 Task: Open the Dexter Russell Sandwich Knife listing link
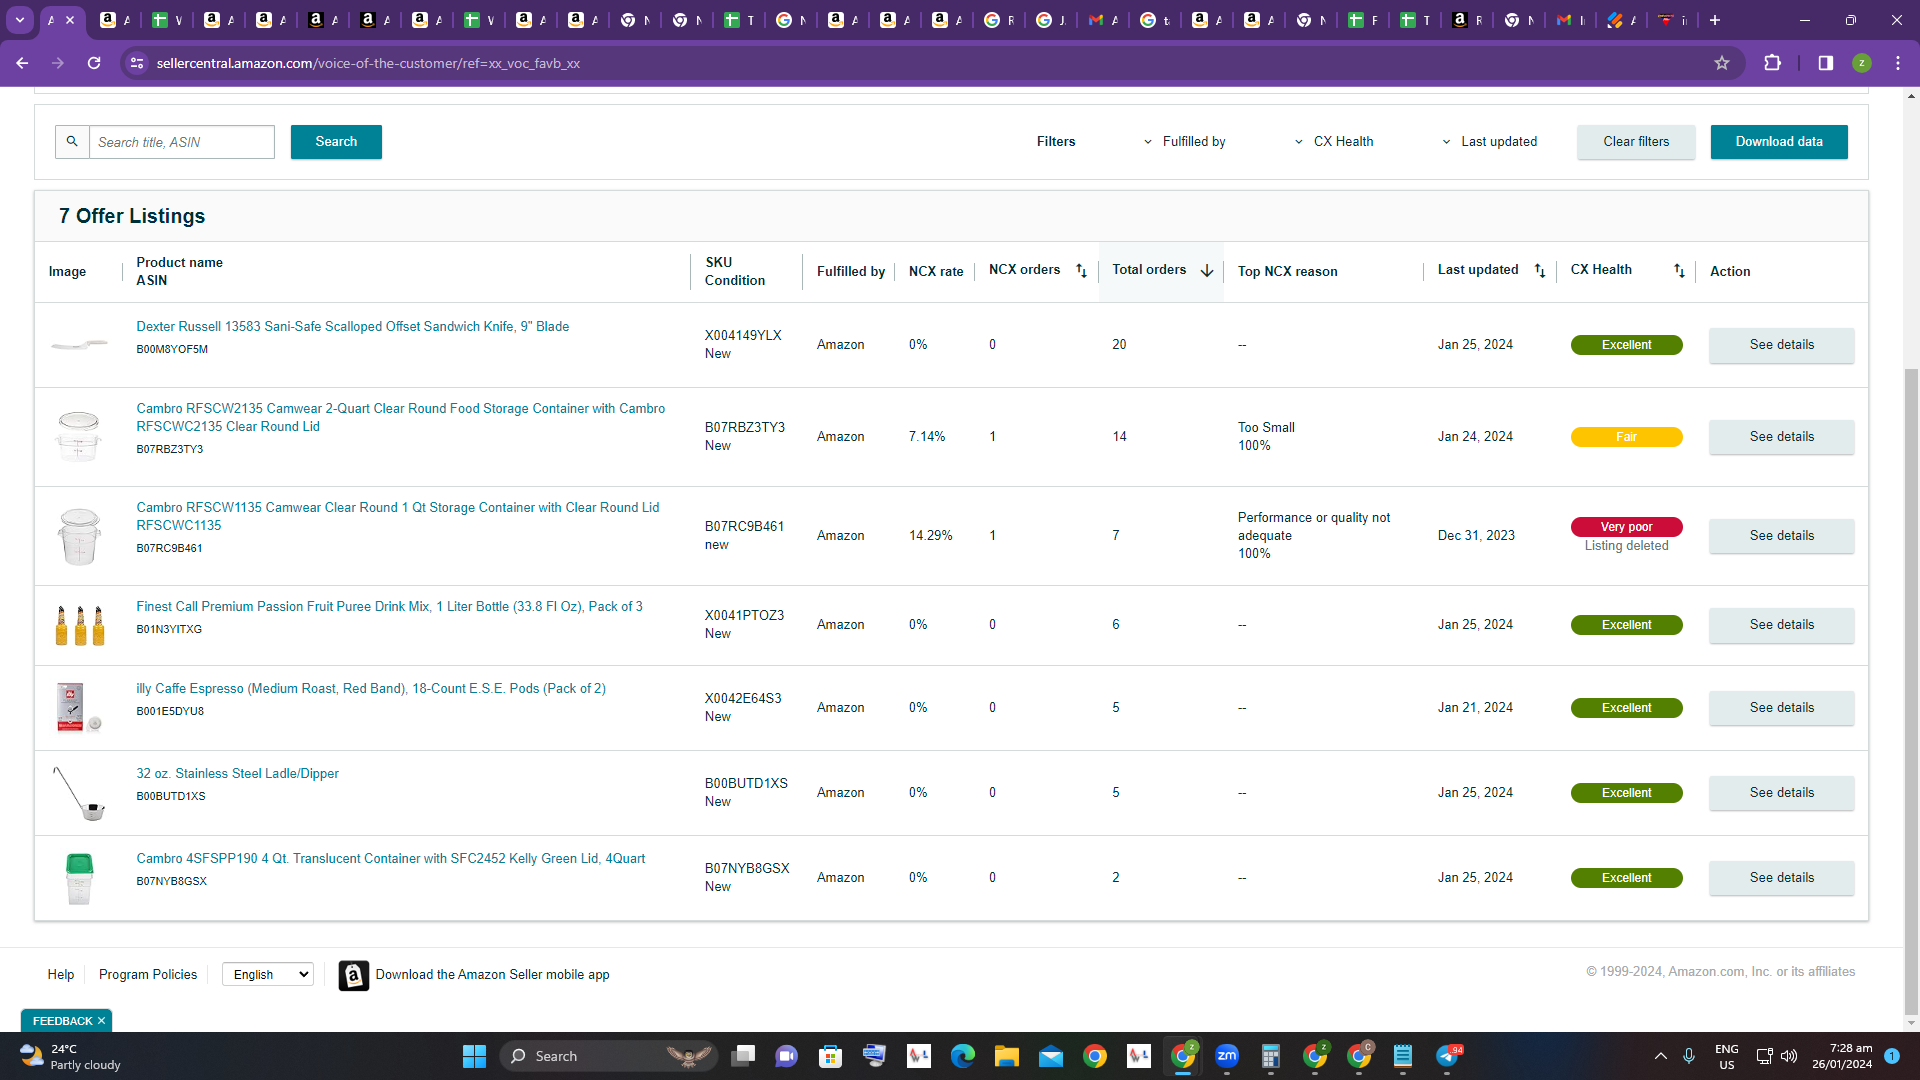tap(353, 327)
